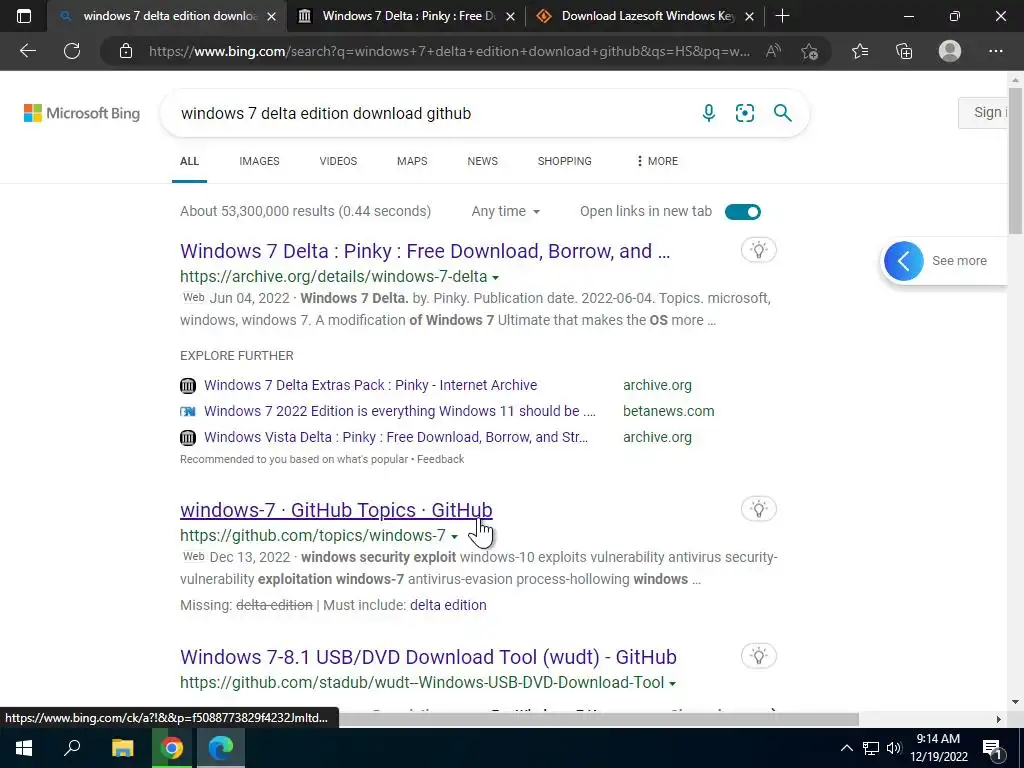This screenshot has height=768, width=1024.
Task: Submit search with magnifier icon
Action: click(782, 113)
